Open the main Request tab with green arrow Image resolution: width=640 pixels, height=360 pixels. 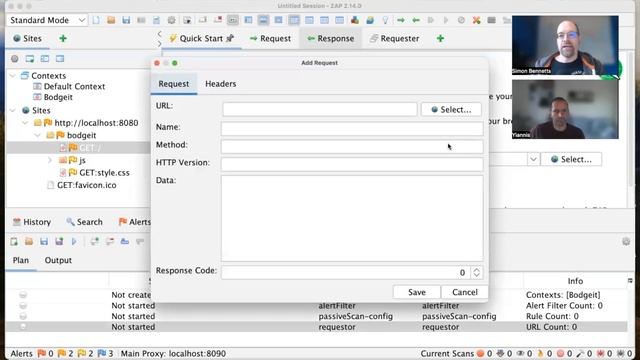point(271,38)
